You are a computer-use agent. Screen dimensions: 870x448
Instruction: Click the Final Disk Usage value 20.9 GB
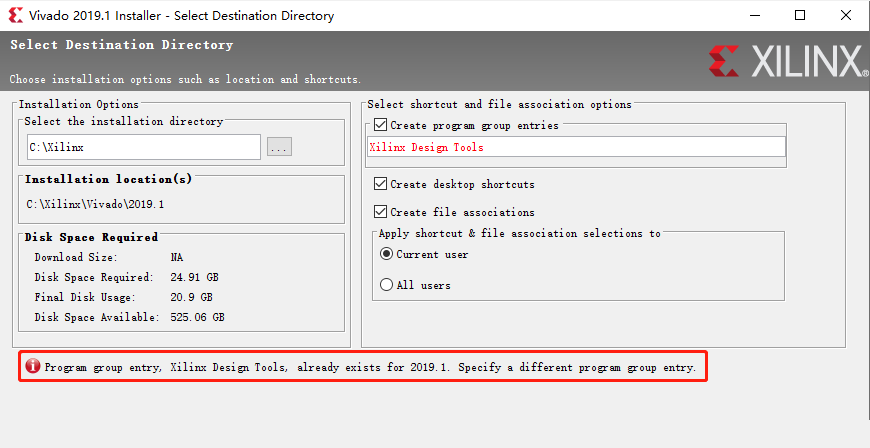pos(191,297)
